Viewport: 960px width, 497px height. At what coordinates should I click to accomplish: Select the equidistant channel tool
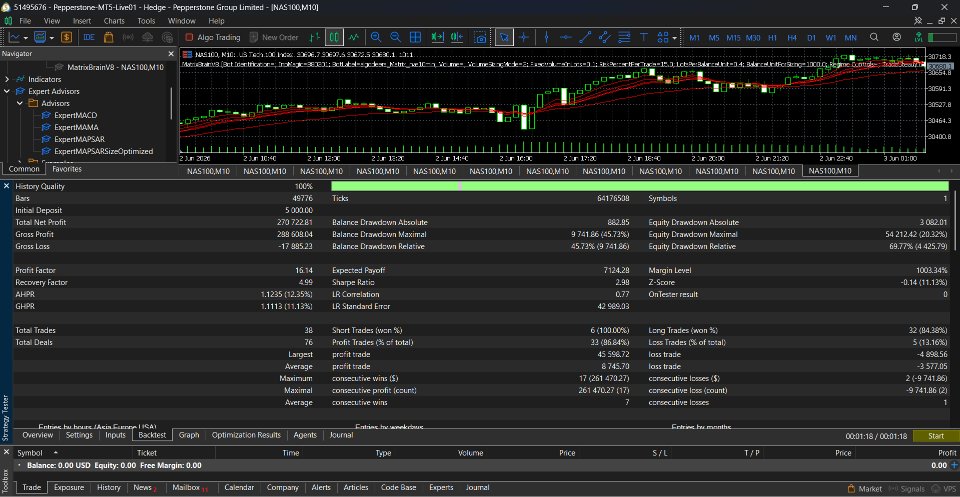(605, 37)
